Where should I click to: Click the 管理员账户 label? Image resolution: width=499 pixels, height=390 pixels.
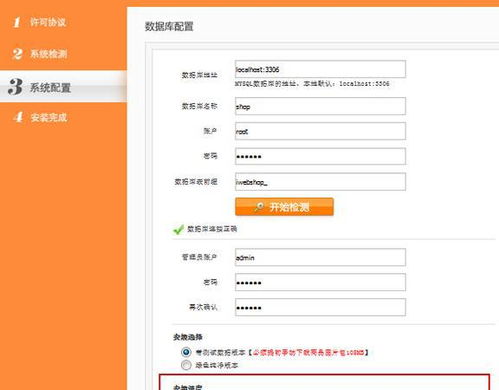pos(199,257)
